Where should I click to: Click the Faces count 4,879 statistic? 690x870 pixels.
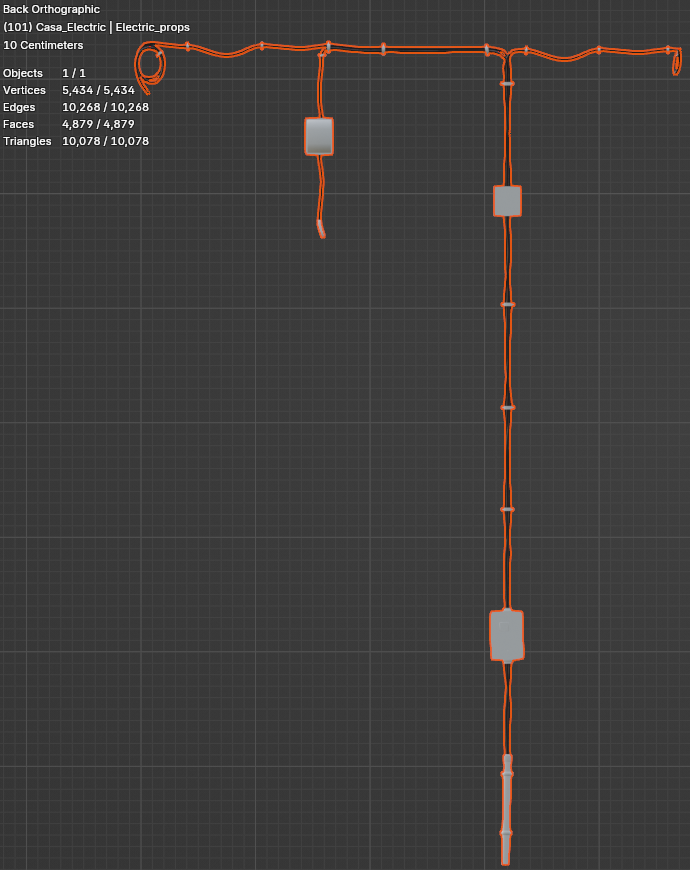(98, 124)
